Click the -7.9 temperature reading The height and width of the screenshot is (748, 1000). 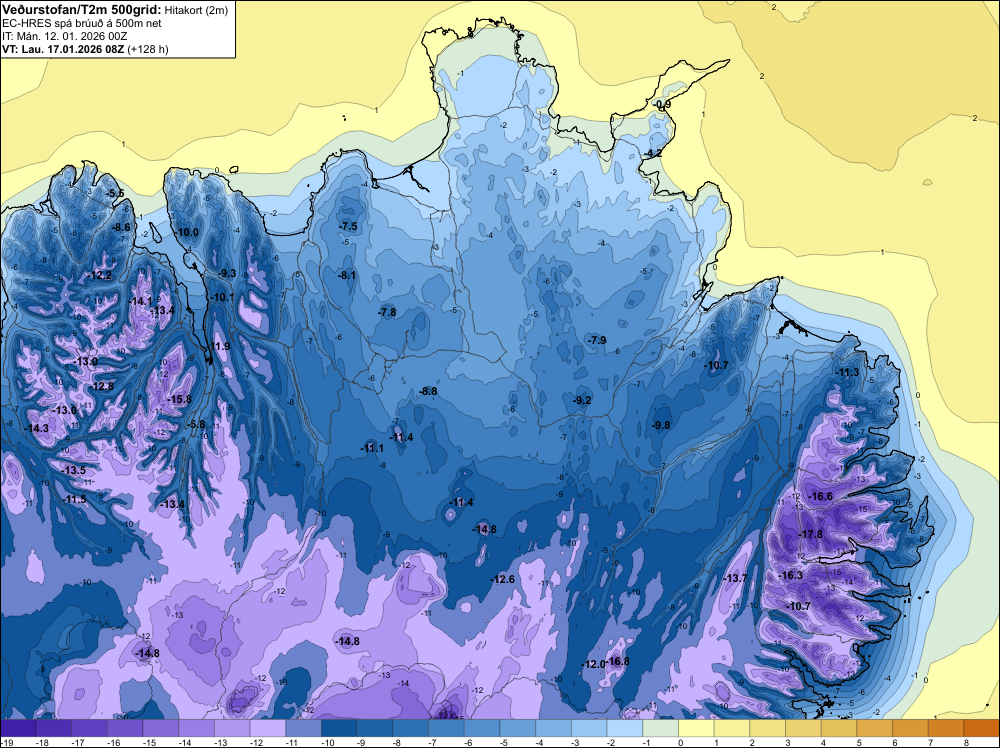pos(597,341)
